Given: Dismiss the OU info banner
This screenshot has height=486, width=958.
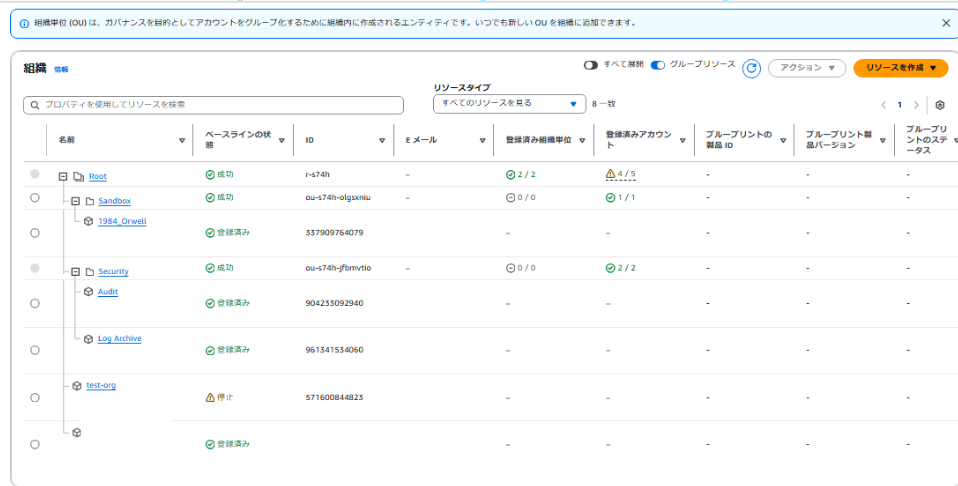Looking at the screenshot, I should [x=946, y=23].
